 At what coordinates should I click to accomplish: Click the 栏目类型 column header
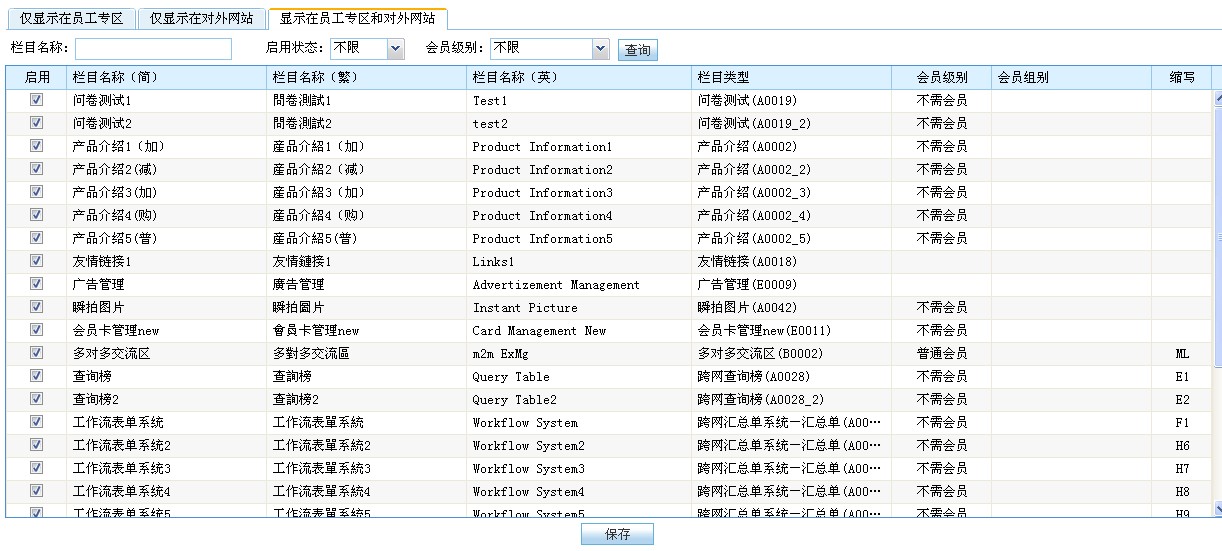[x=790, y=77]
